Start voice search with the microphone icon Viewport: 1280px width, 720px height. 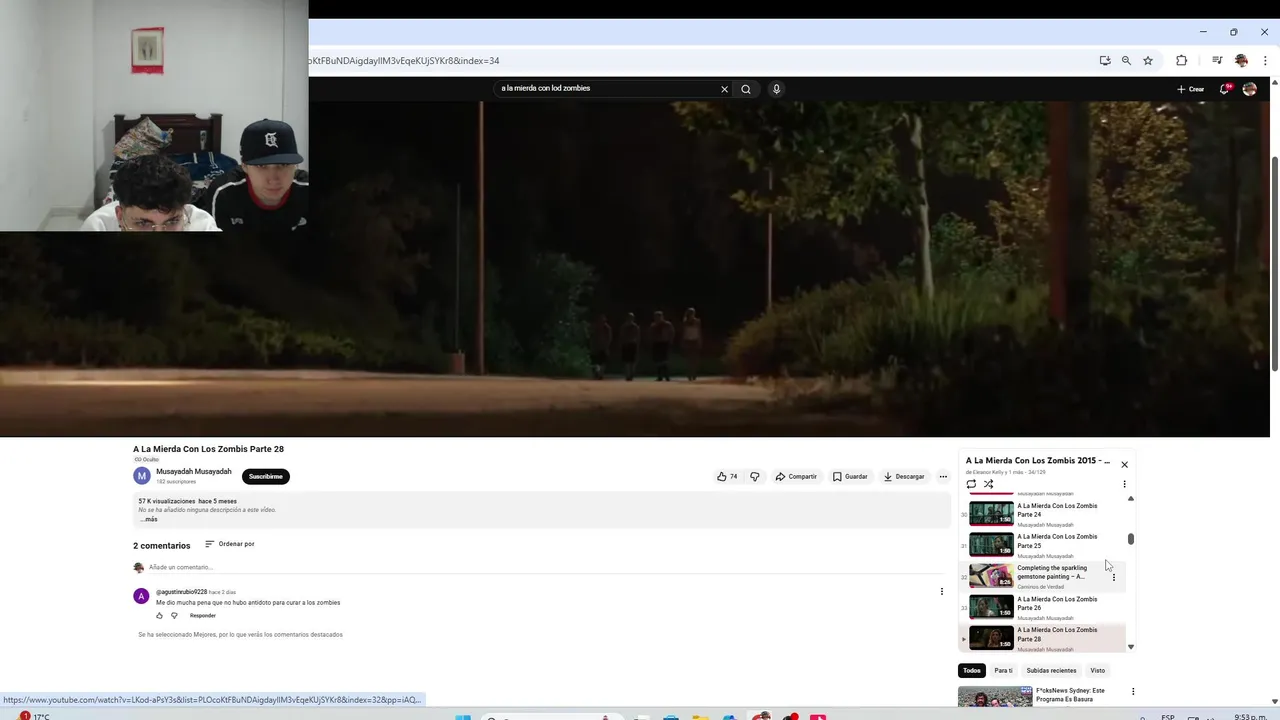pos(776,89)
